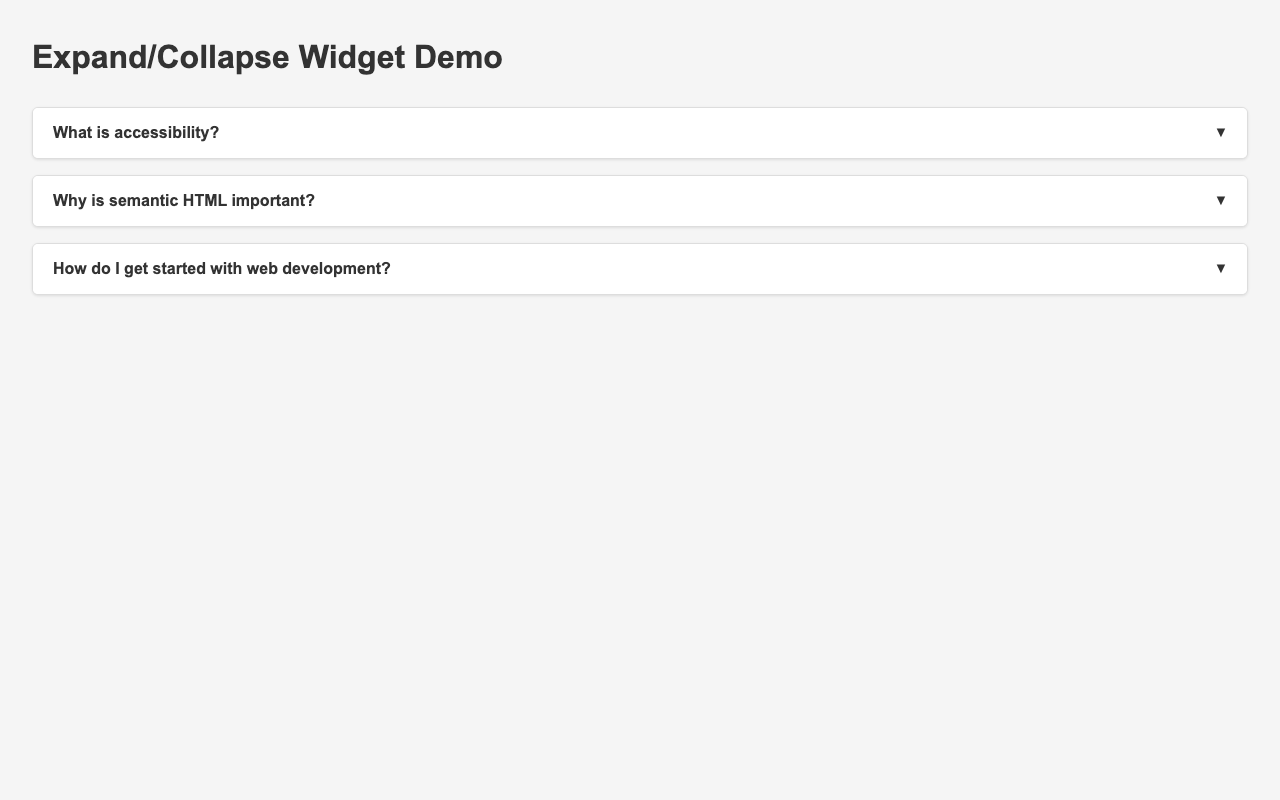1280x800 pixels.
Task: Click the downward chevron on the middle widget
Action: click(x=1220, y=199)
